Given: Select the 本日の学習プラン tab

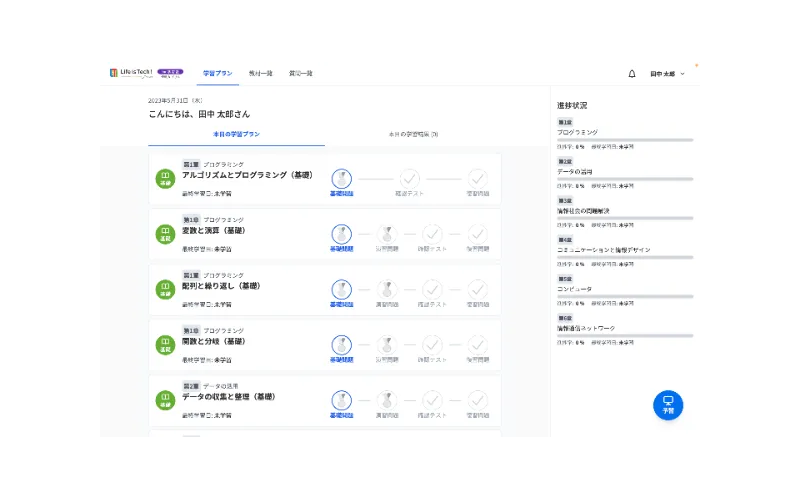Looking at the screenshot, I should click(x=236, y=133).
